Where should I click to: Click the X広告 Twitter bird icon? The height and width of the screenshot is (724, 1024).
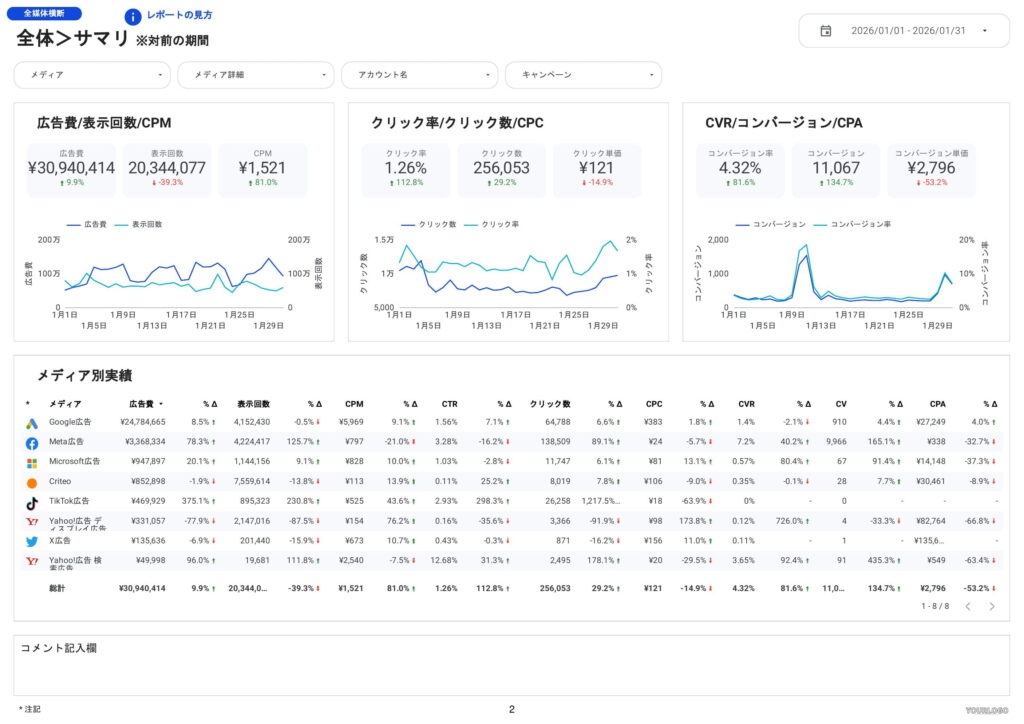point(32,541)
